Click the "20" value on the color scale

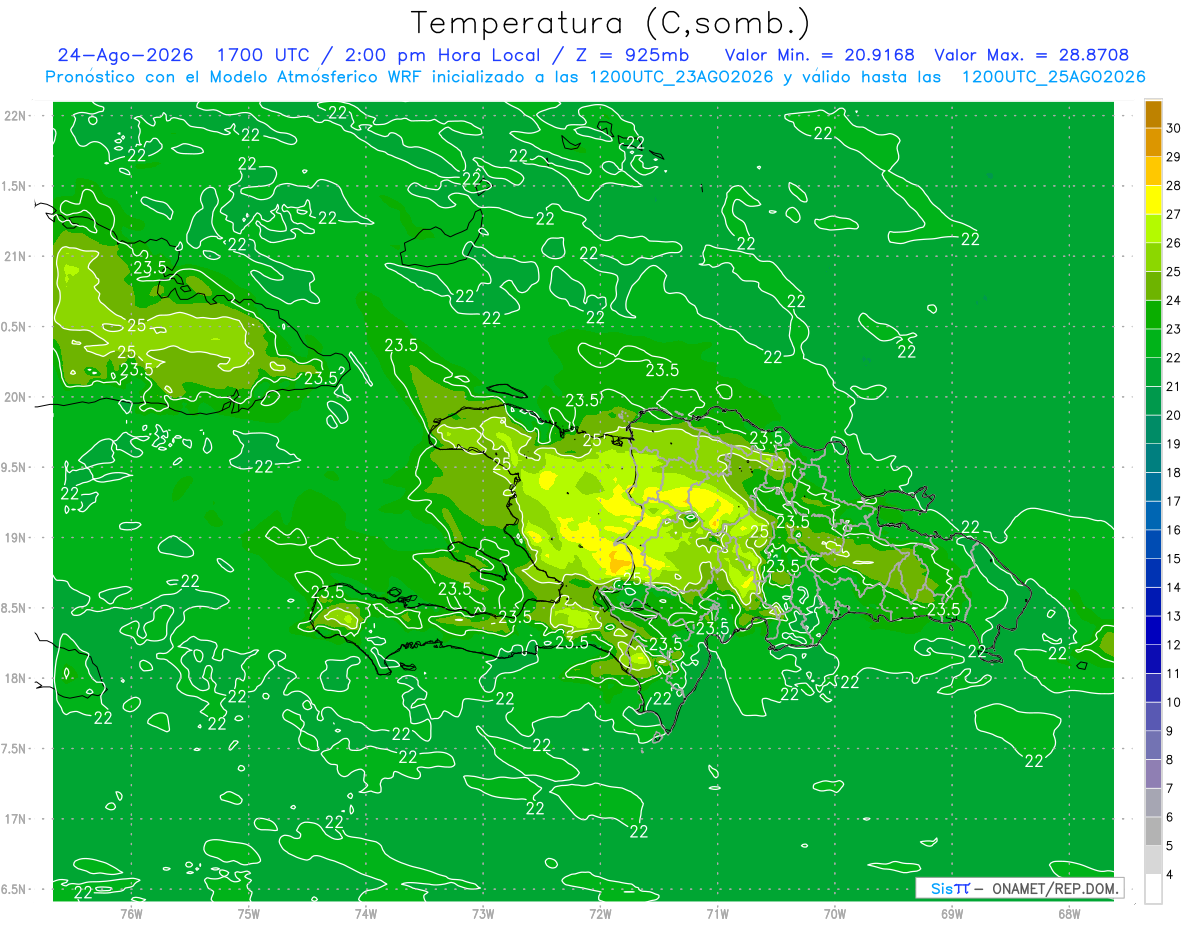click(1174, 415)
